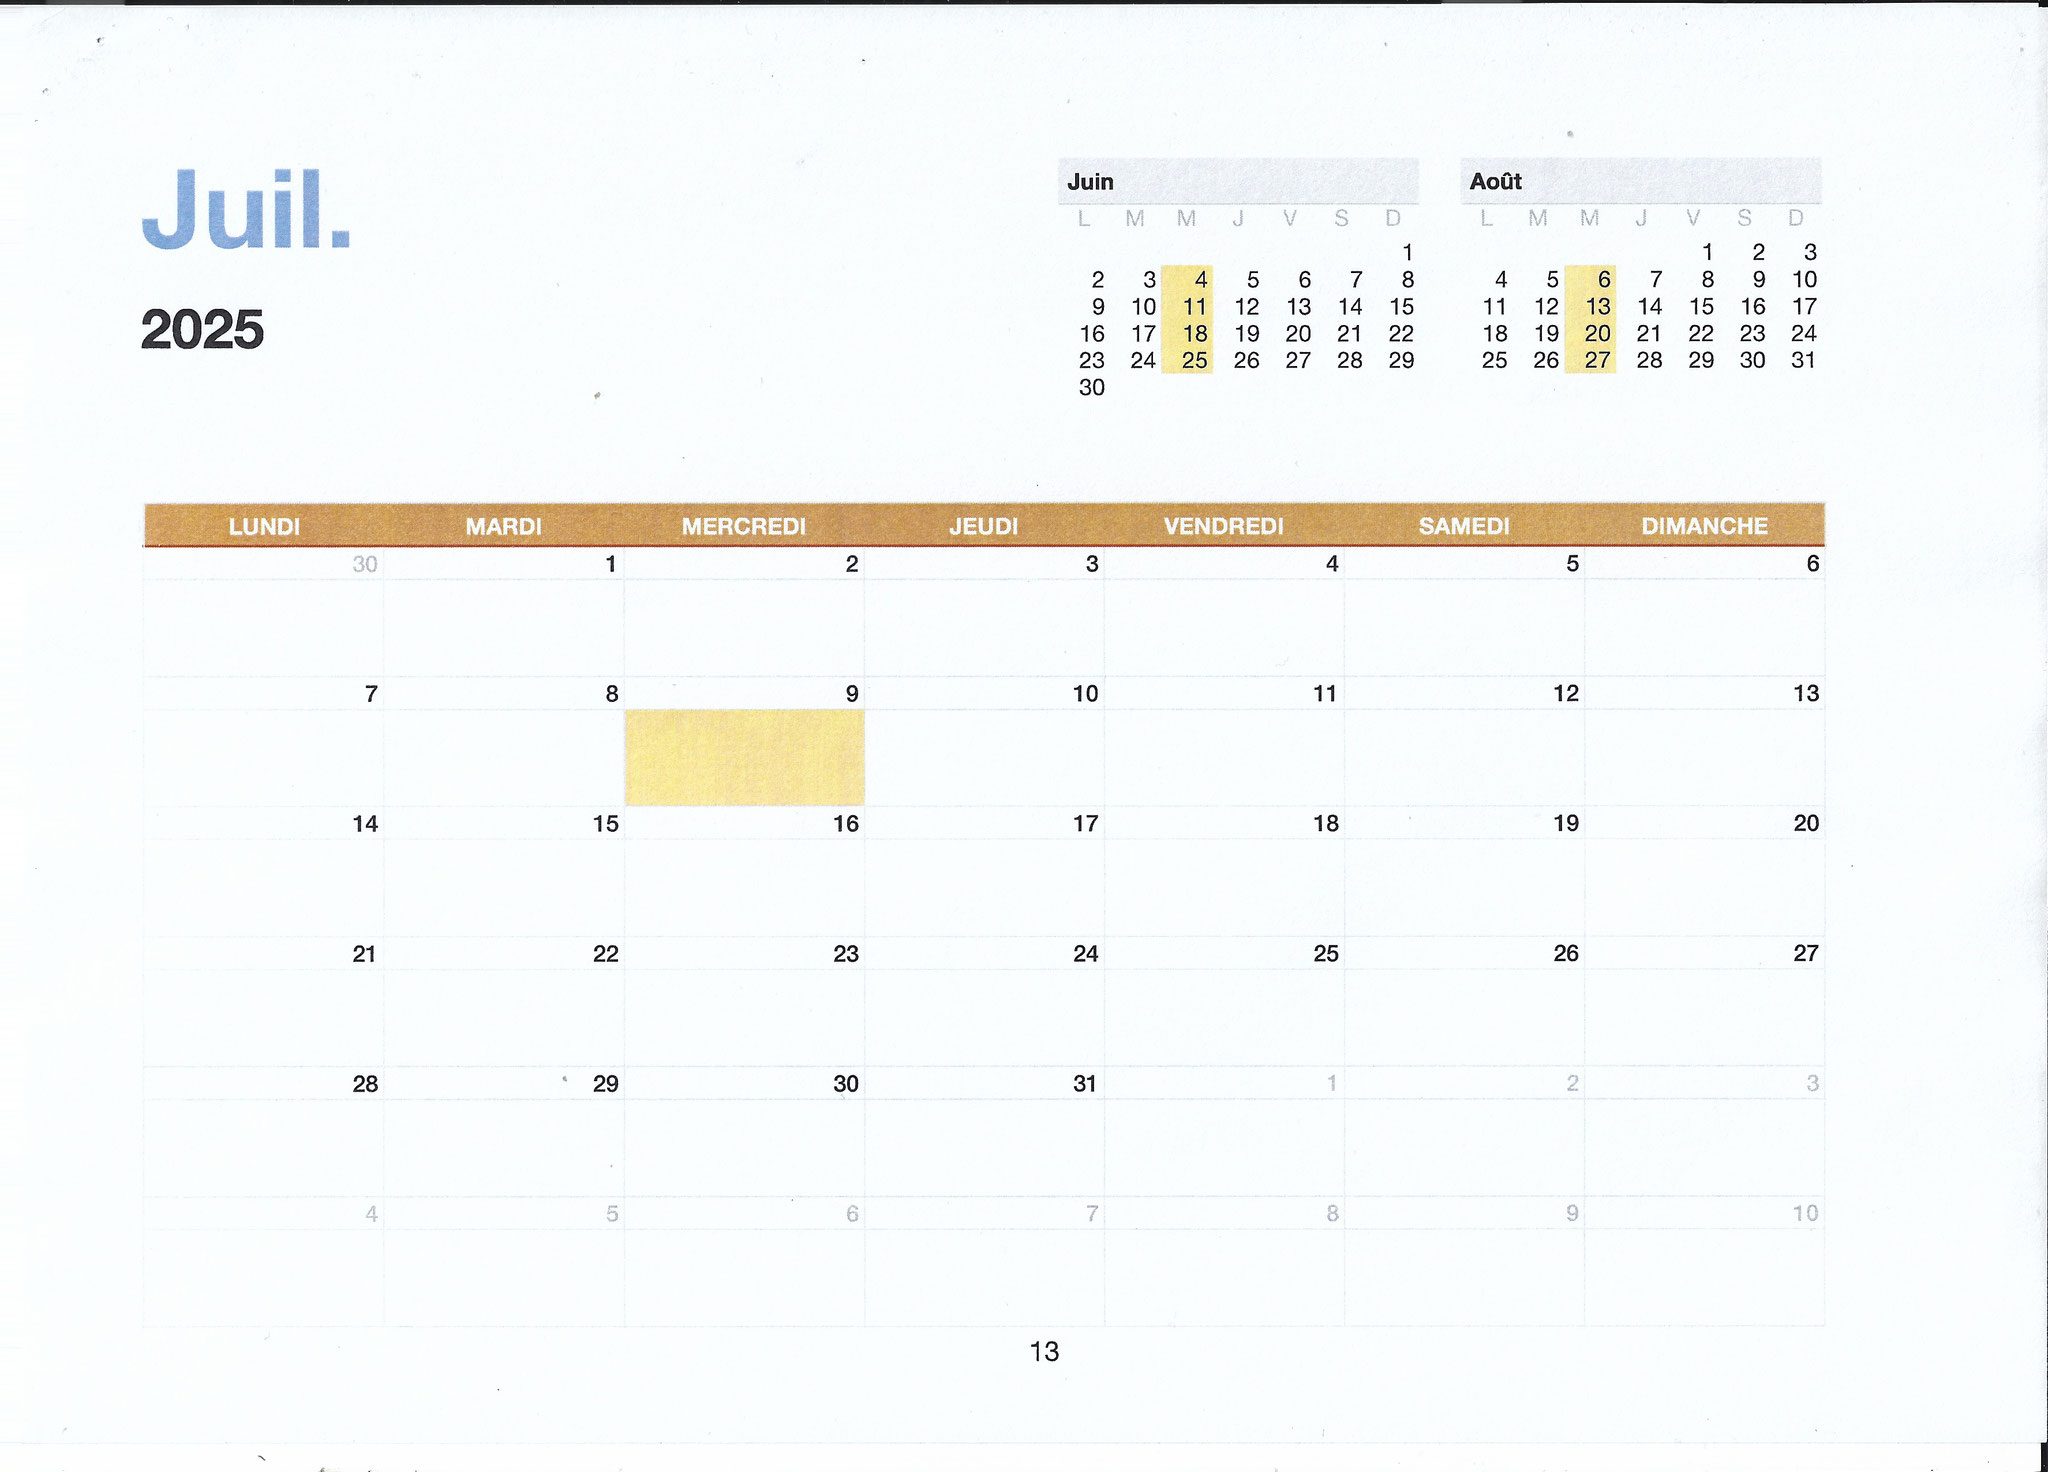Choose Wednesday July 30 in the main grid's fifth row
Screen dimensions: 2048x1472
coord(846,1084)
